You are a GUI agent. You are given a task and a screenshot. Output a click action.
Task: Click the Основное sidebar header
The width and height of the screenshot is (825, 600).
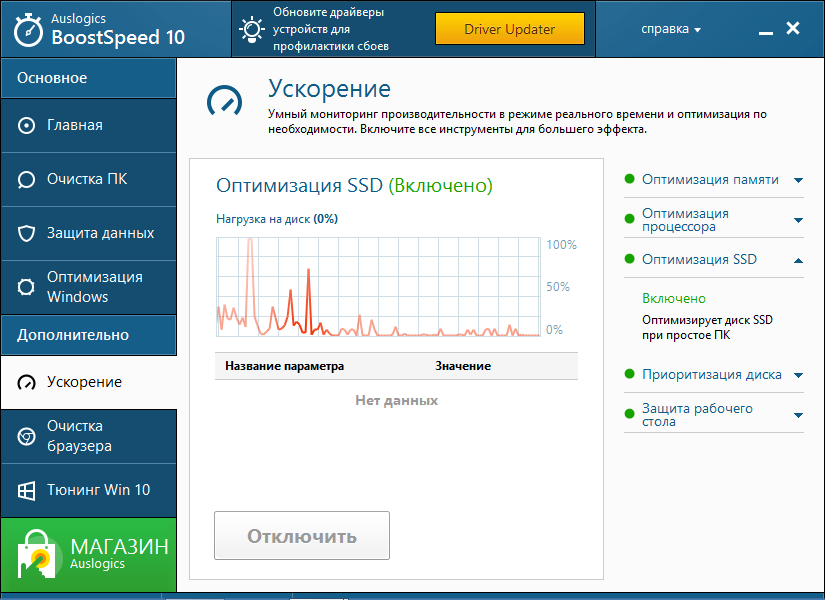(88, 78)
